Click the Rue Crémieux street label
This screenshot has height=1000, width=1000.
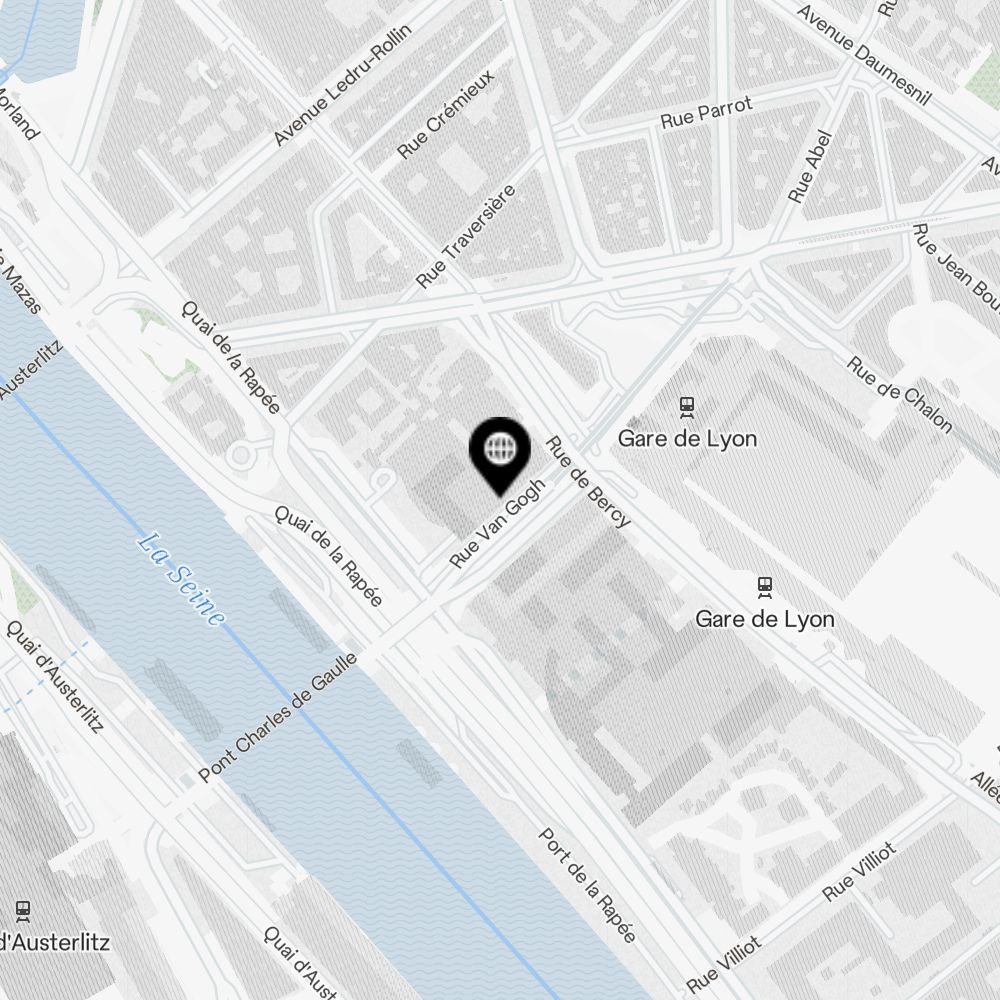[445, 114]
